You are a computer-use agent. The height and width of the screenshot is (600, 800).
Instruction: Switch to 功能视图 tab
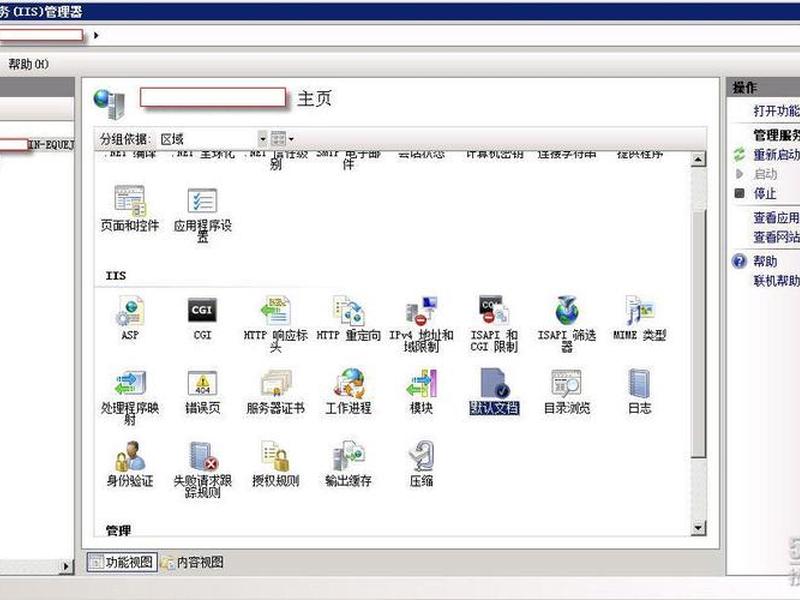(x=122, y=562)
